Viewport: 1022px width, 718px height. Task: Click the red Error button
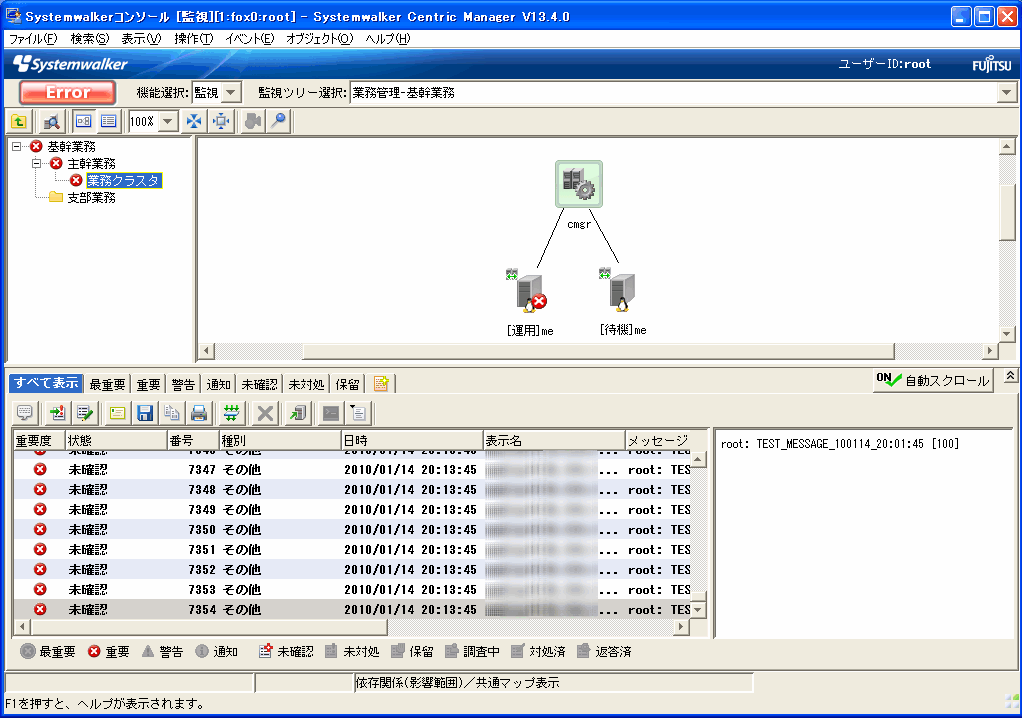click(x=68, y=93)
